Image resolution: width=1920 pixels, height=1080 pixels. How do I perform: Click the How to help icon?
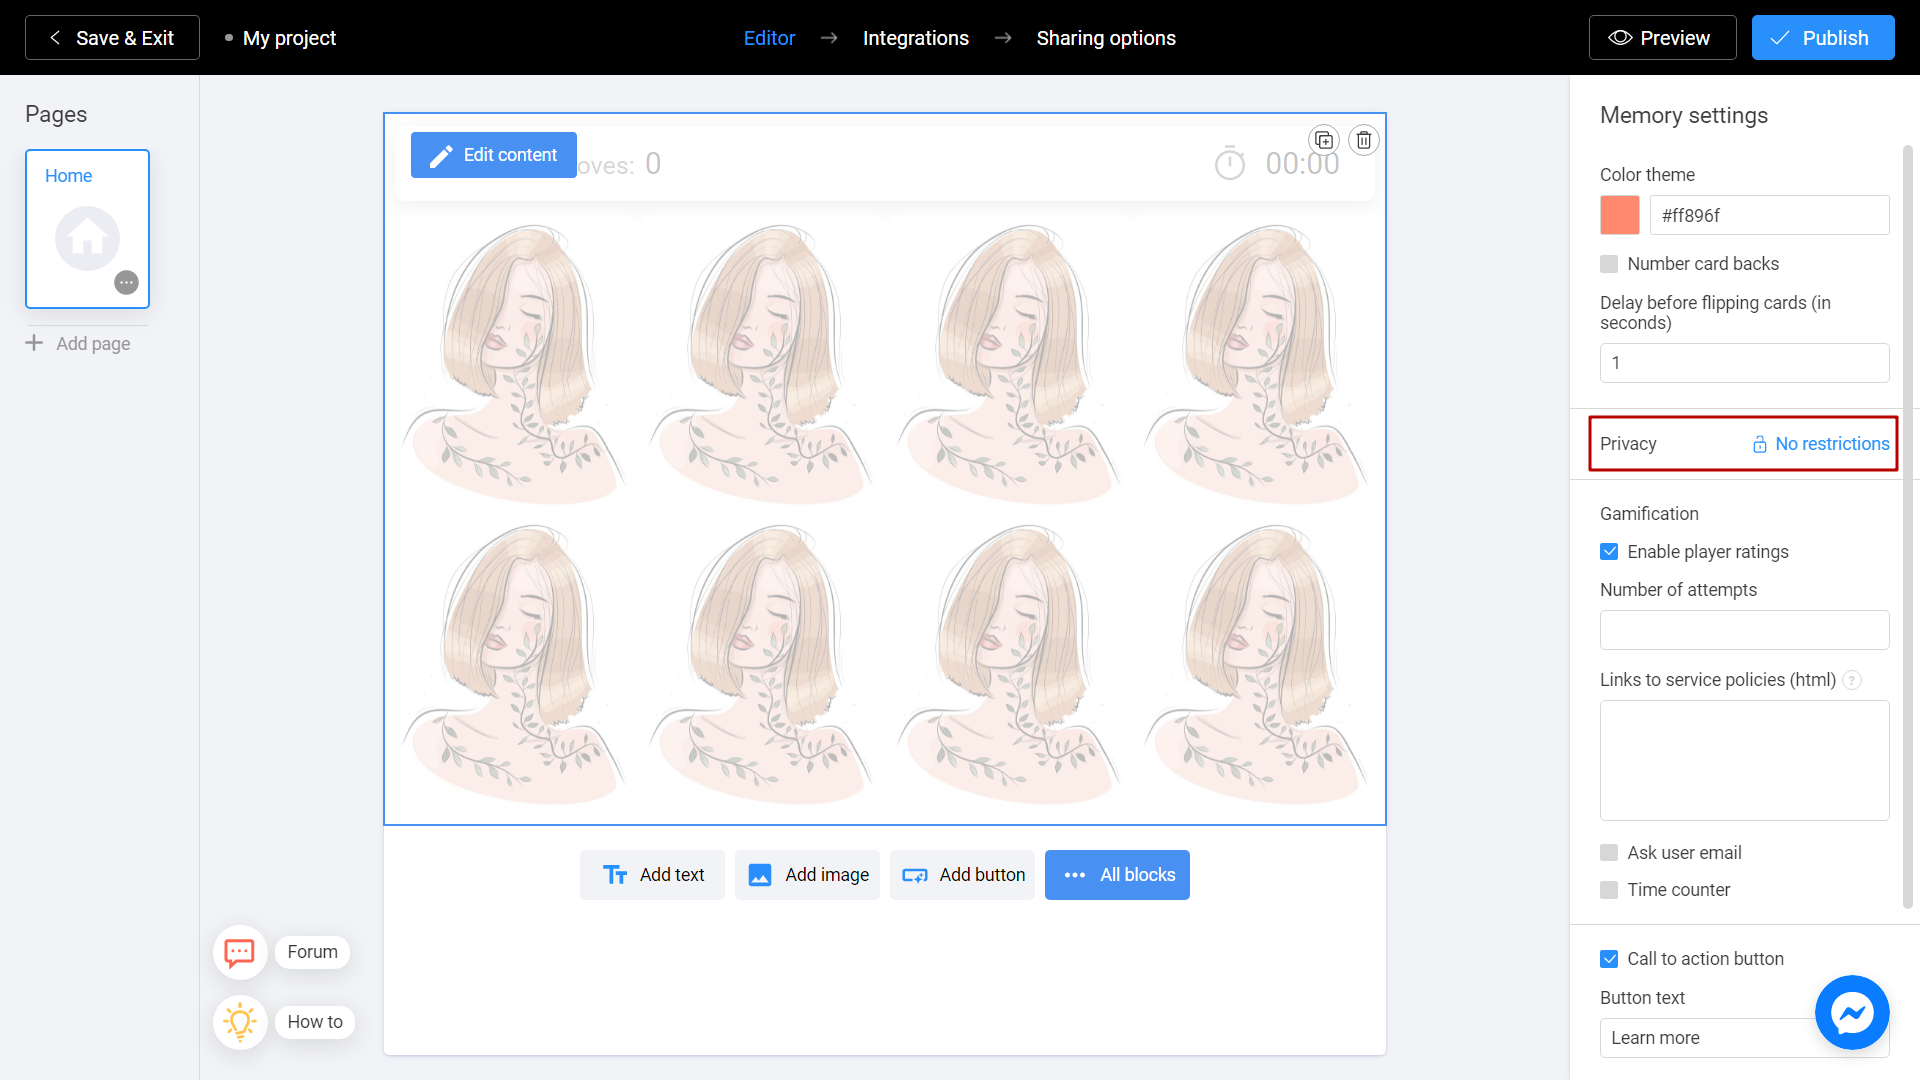(239, 1021)
